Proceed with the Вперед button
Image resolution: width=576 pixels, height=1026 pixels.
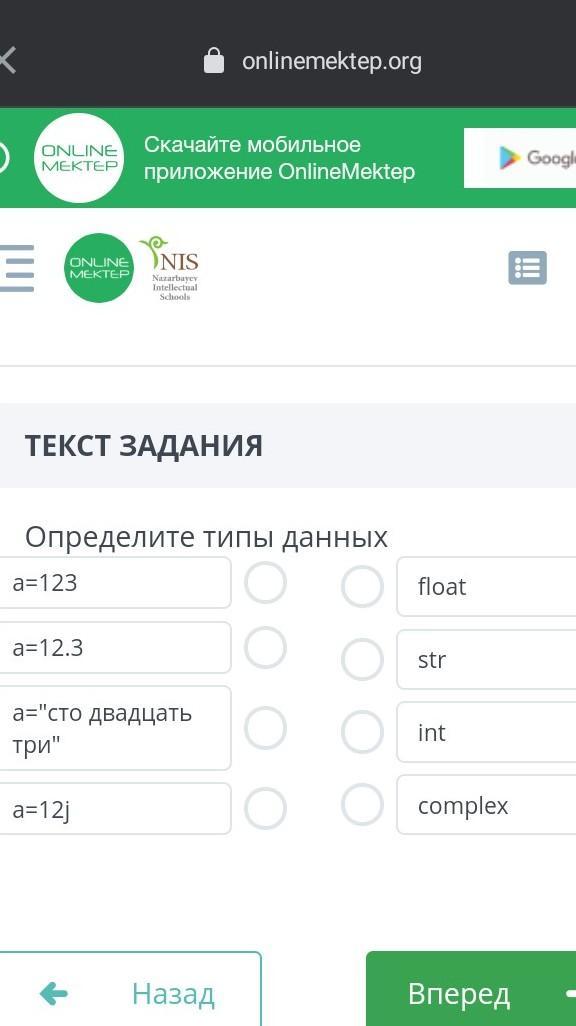click(471, 989)
